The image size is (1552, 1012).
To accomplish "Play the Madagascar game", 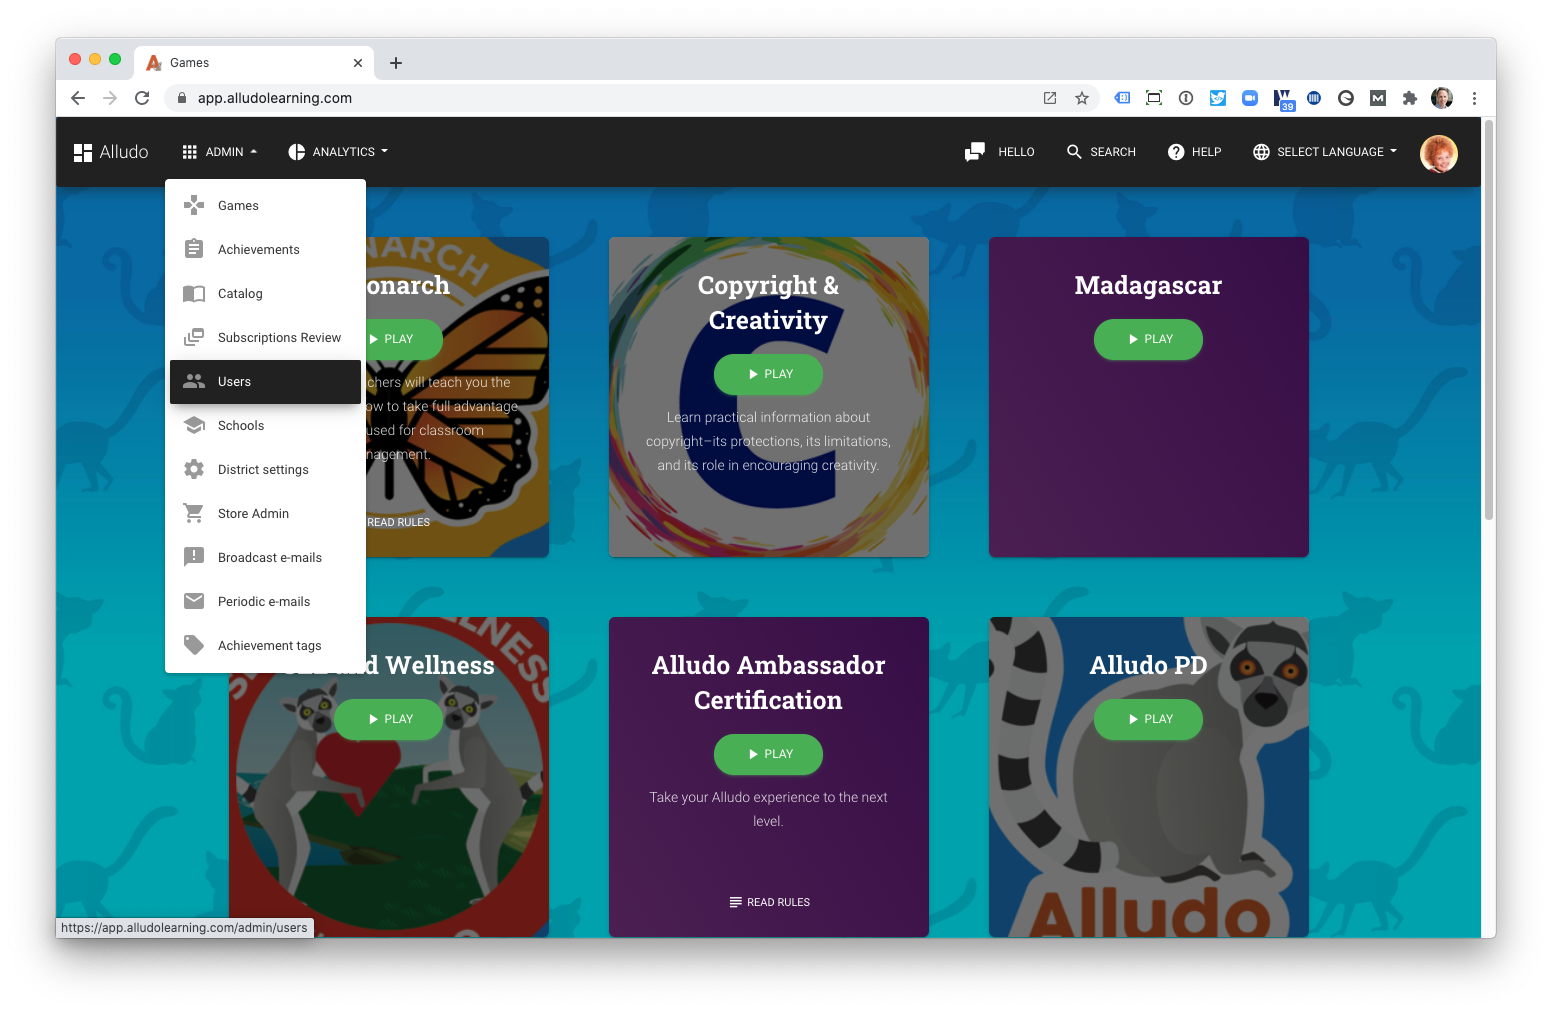I will (x=1148, y=339).
